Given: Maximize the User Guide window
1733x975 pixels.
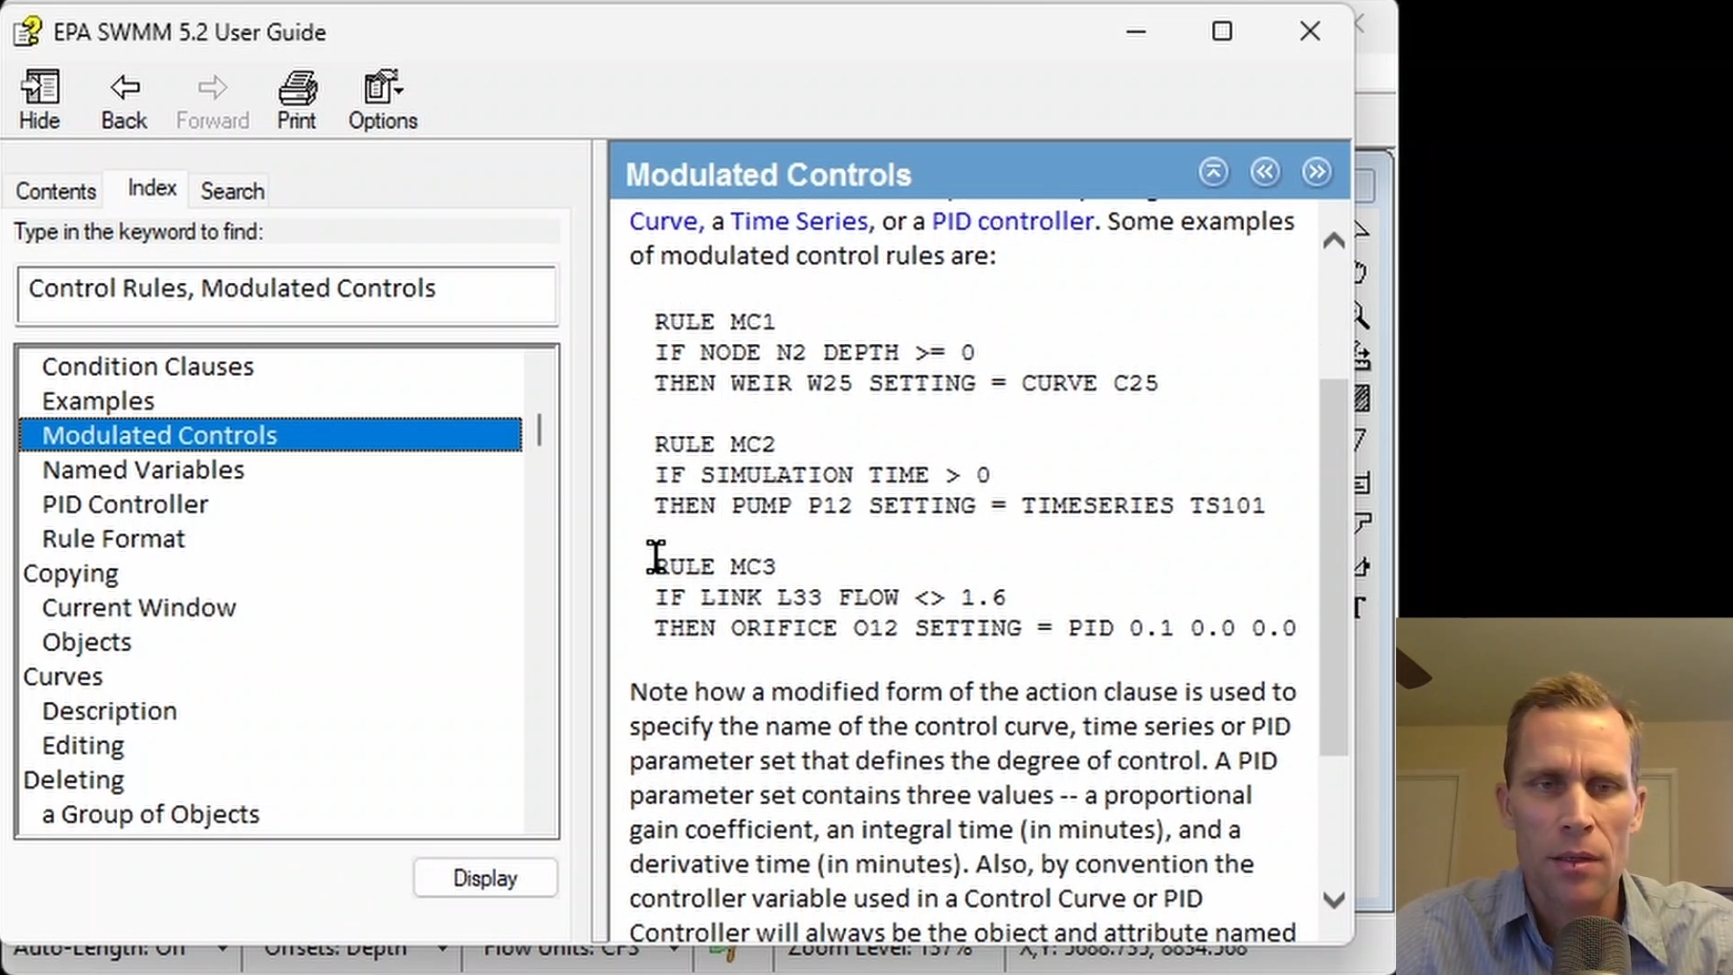Looking at the screenshot, I should click(x=1222, y=31).
